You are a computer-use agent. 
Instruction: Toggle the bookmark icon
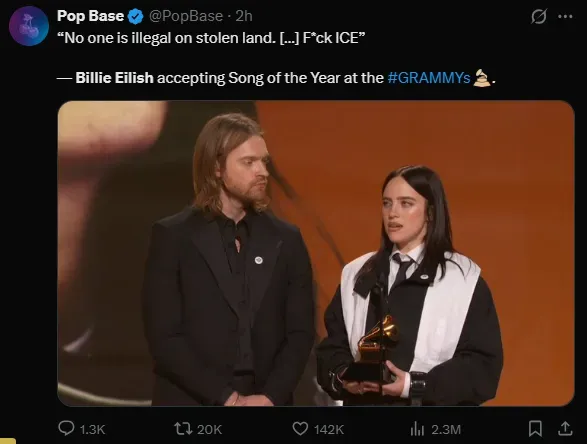(535, 429)
